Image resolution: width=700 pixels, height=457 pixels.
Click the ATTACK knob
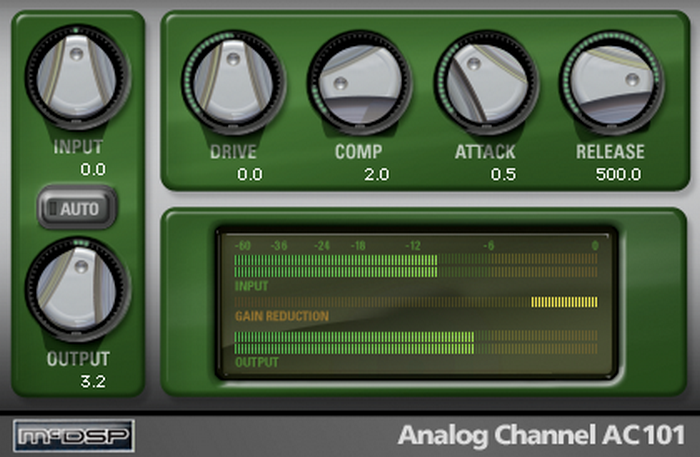(486, 82)
